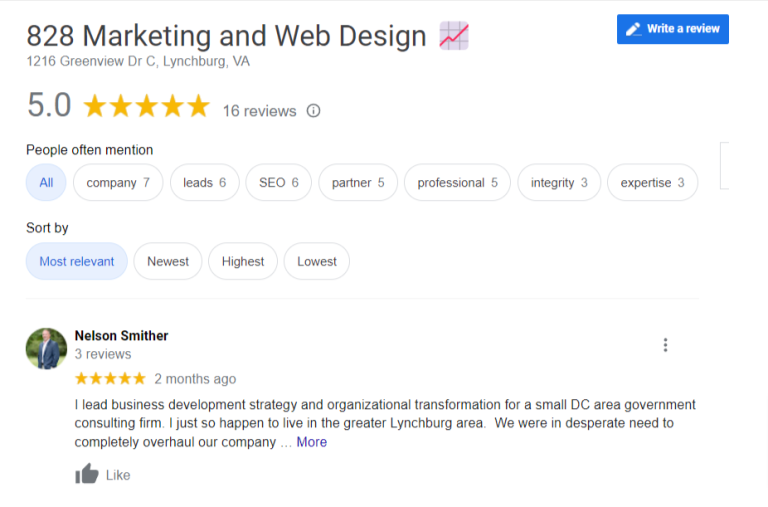The width and height of the screenshot is (768, 507).
Task: Open the reviews info icon
Action: tap(313, 111)
